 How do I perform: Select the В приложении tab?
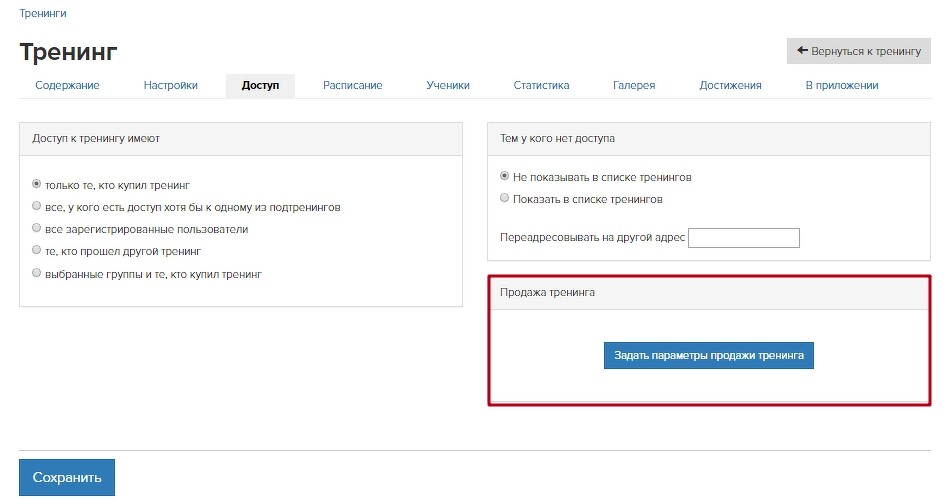pyautogui.click(x=842, y=85)
